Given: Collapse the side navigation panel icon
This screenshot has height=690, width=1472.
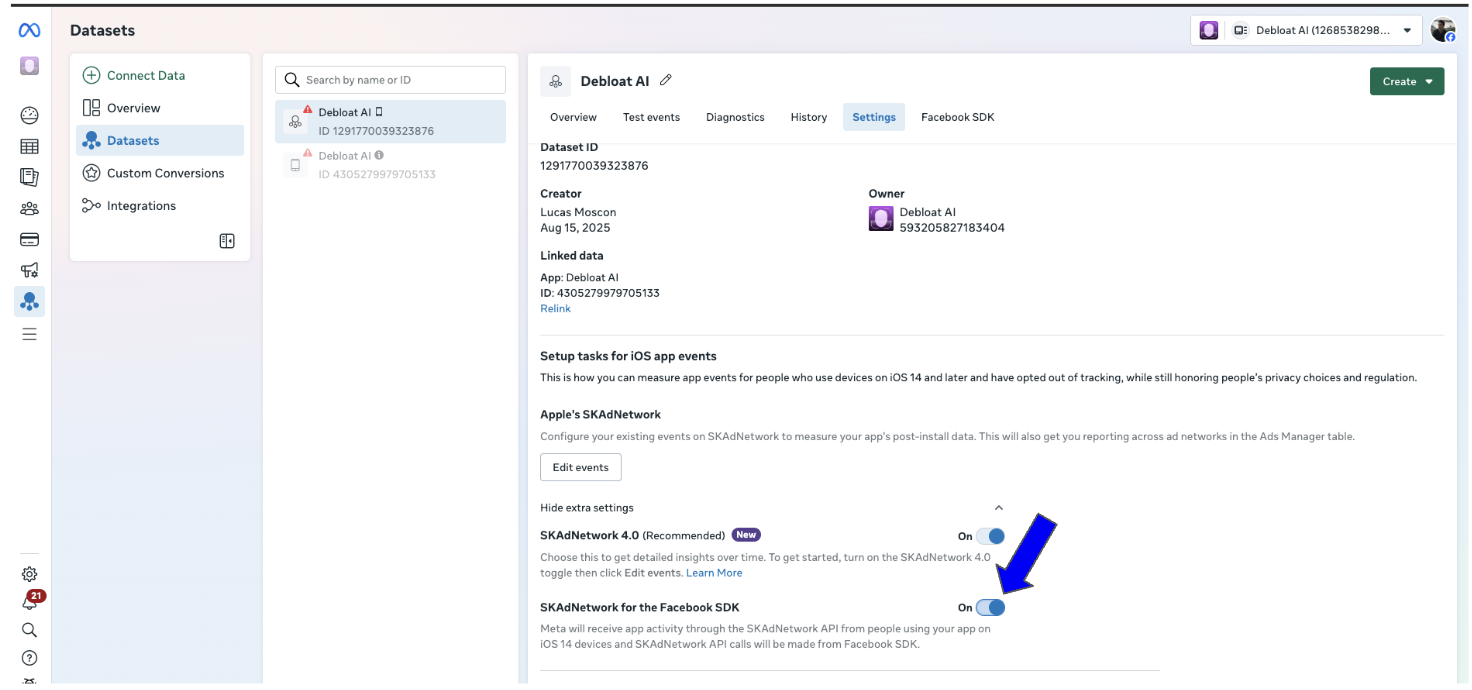Looking at the screenshot, I should coord(227,241).
